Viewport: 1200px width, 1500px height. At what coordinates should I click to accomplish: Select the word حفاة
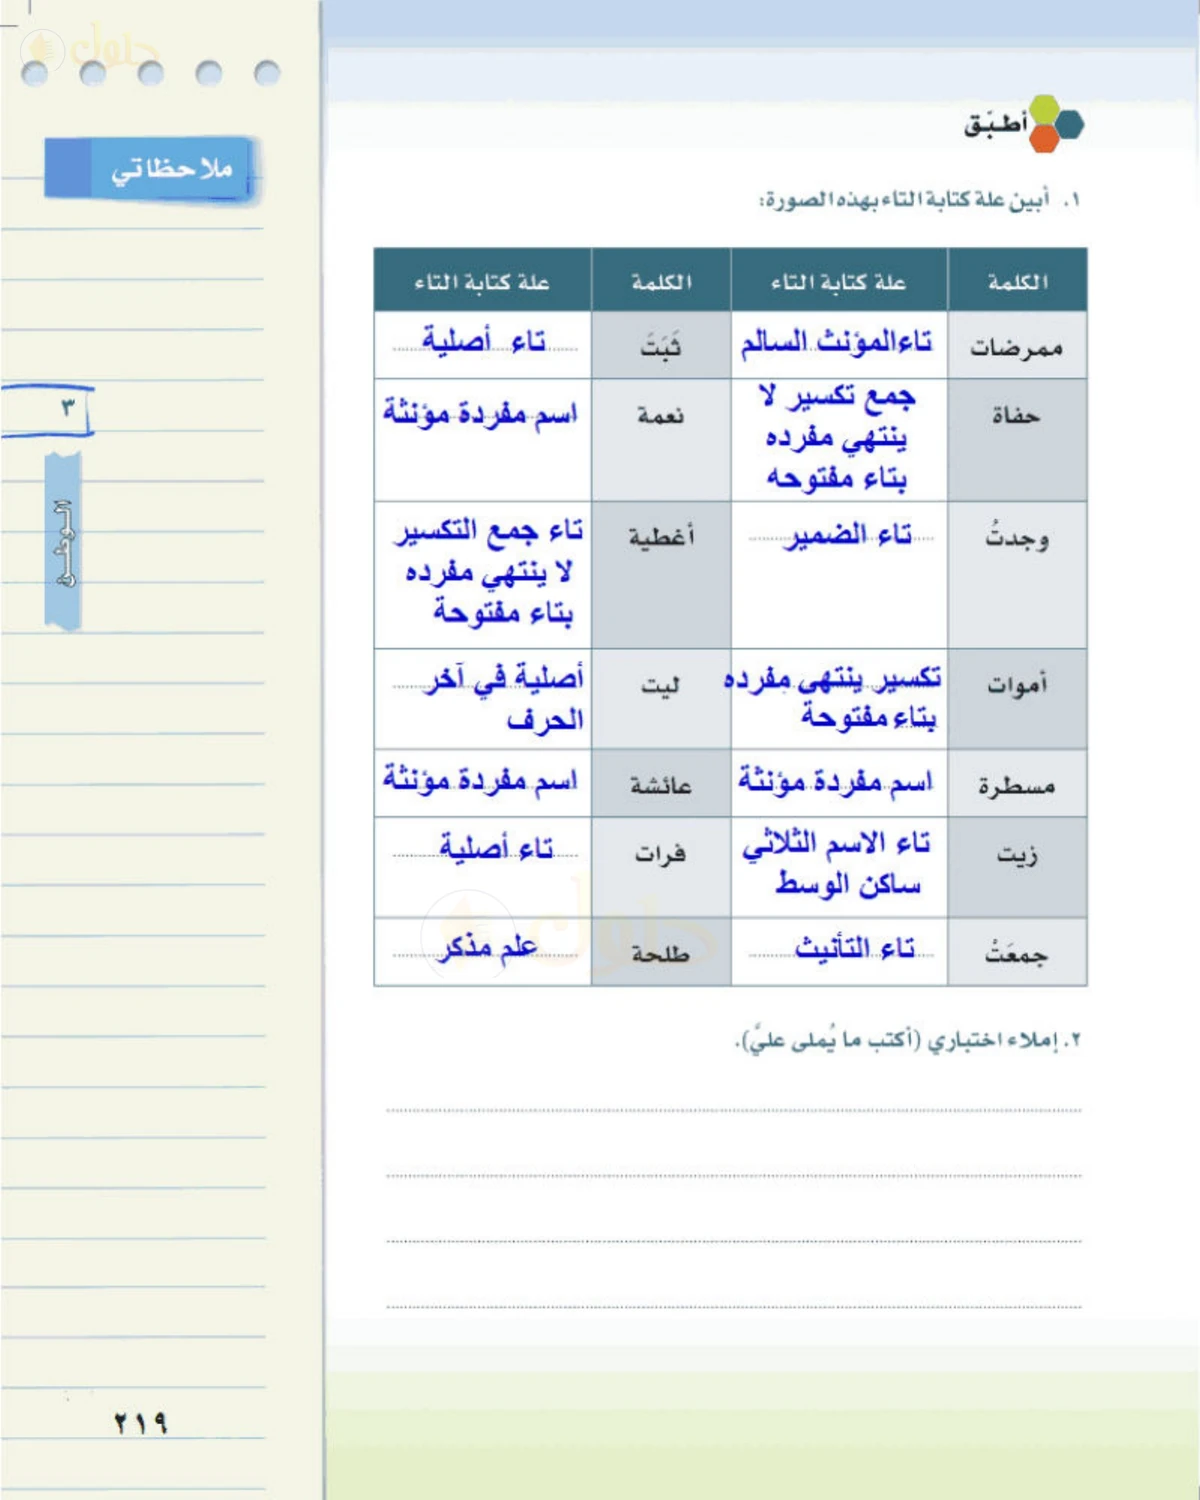[1016, 415]
